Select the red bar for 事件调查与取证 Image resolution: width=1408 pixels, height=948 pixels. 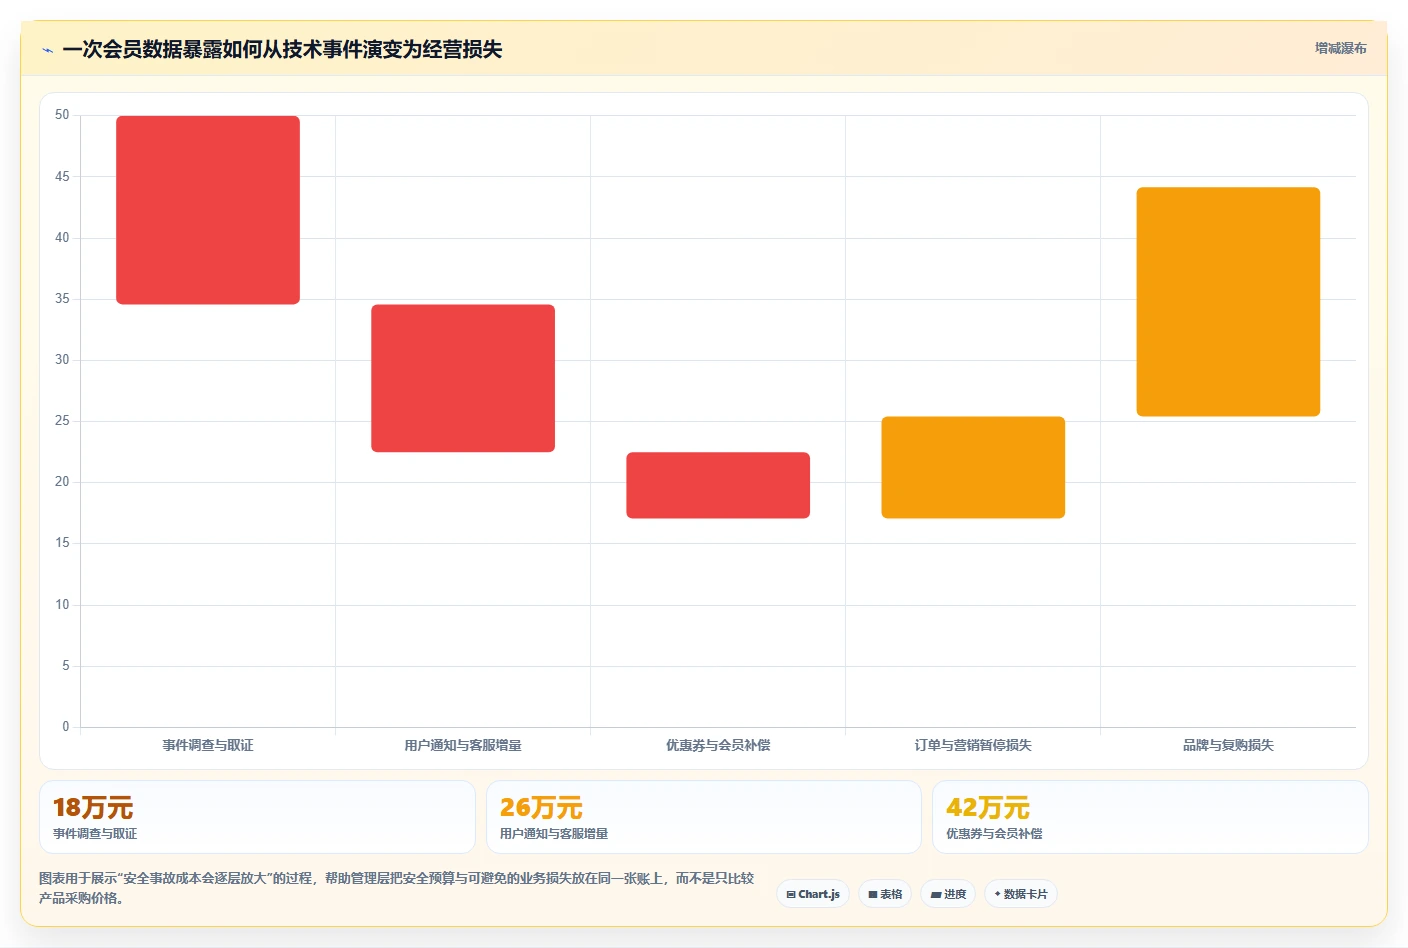click(208, 210)
